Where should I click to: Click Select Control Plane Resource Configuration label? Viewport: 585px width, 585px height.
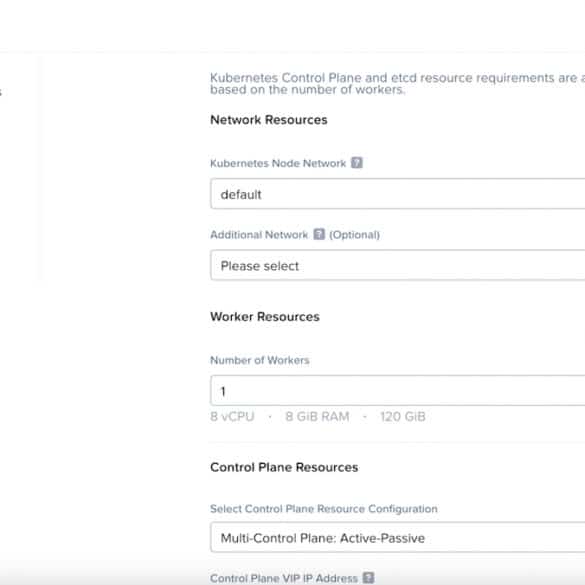pos(324,509)
